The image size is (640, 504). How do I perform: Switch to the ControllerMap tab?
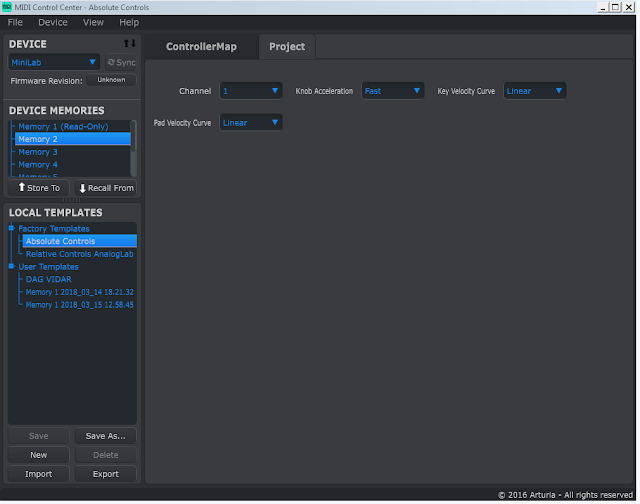pyautogui.click(x=201, y=47)
